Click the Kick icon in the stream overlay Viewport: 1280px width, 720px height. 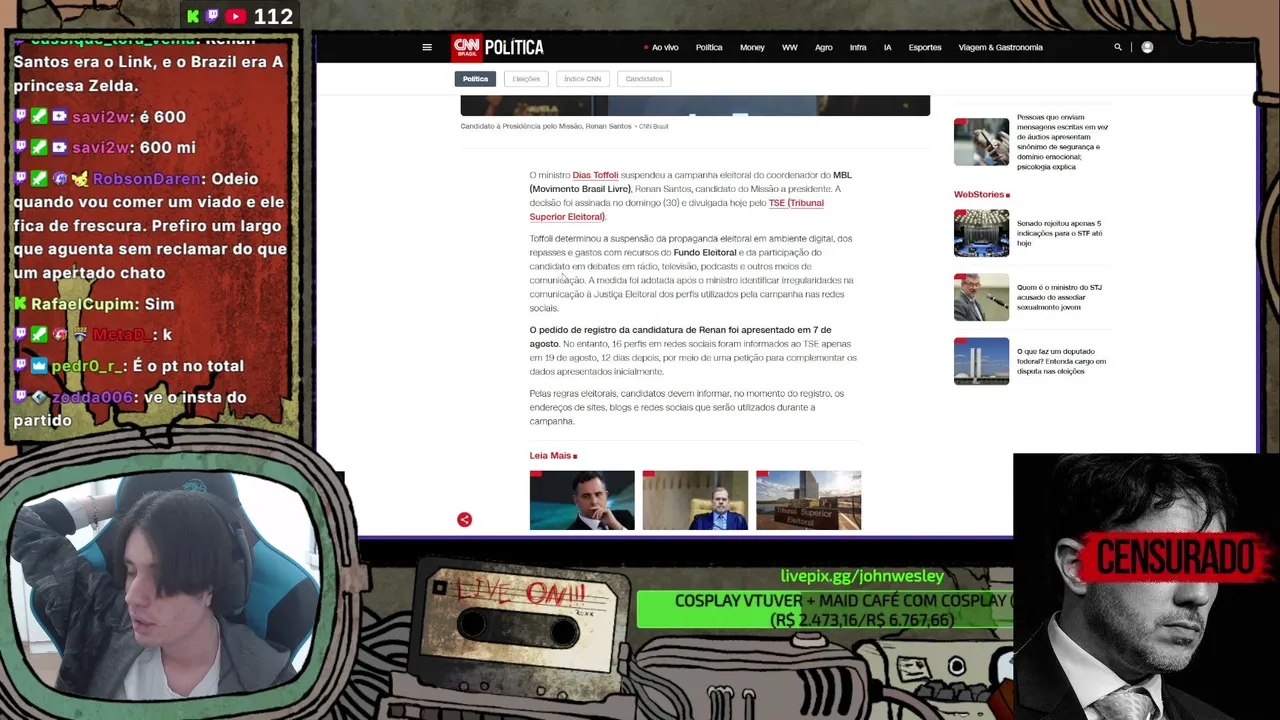[193, 16]
